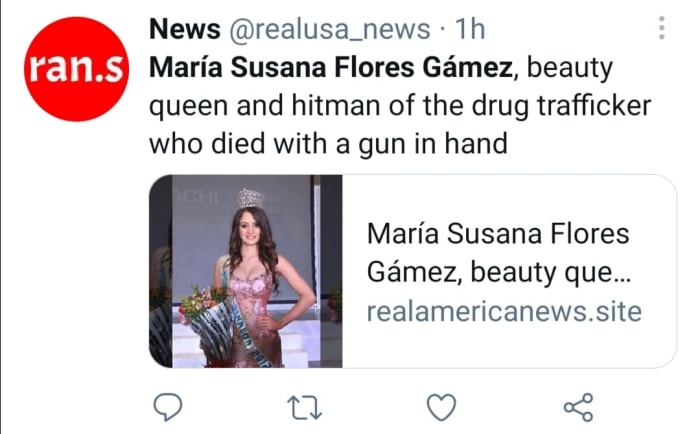700x434 pixels.
Task: Open the @realusa_news handle profile
Action: [320, 30]
